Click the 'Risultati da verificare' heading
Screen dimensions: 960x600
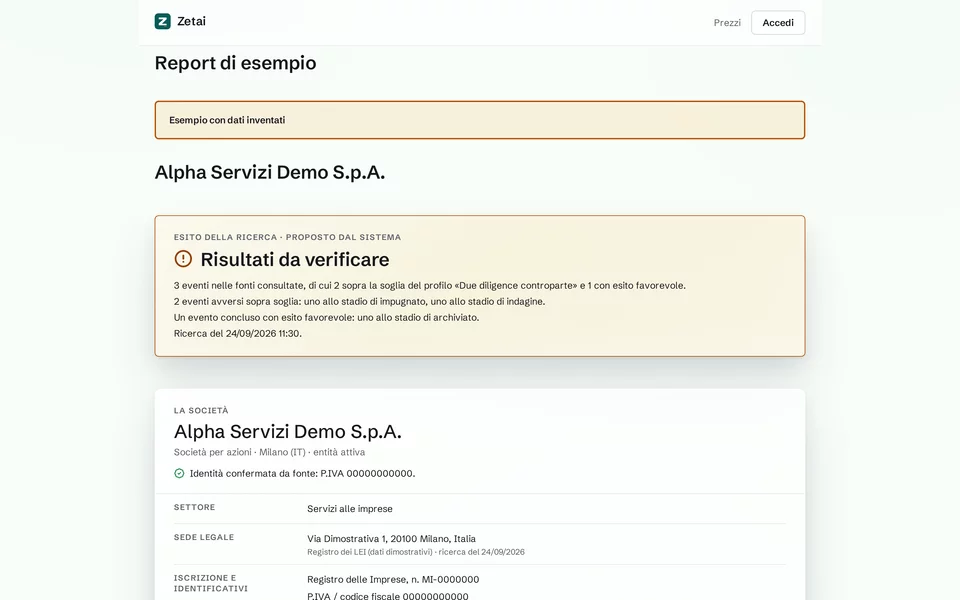point(294,260)
